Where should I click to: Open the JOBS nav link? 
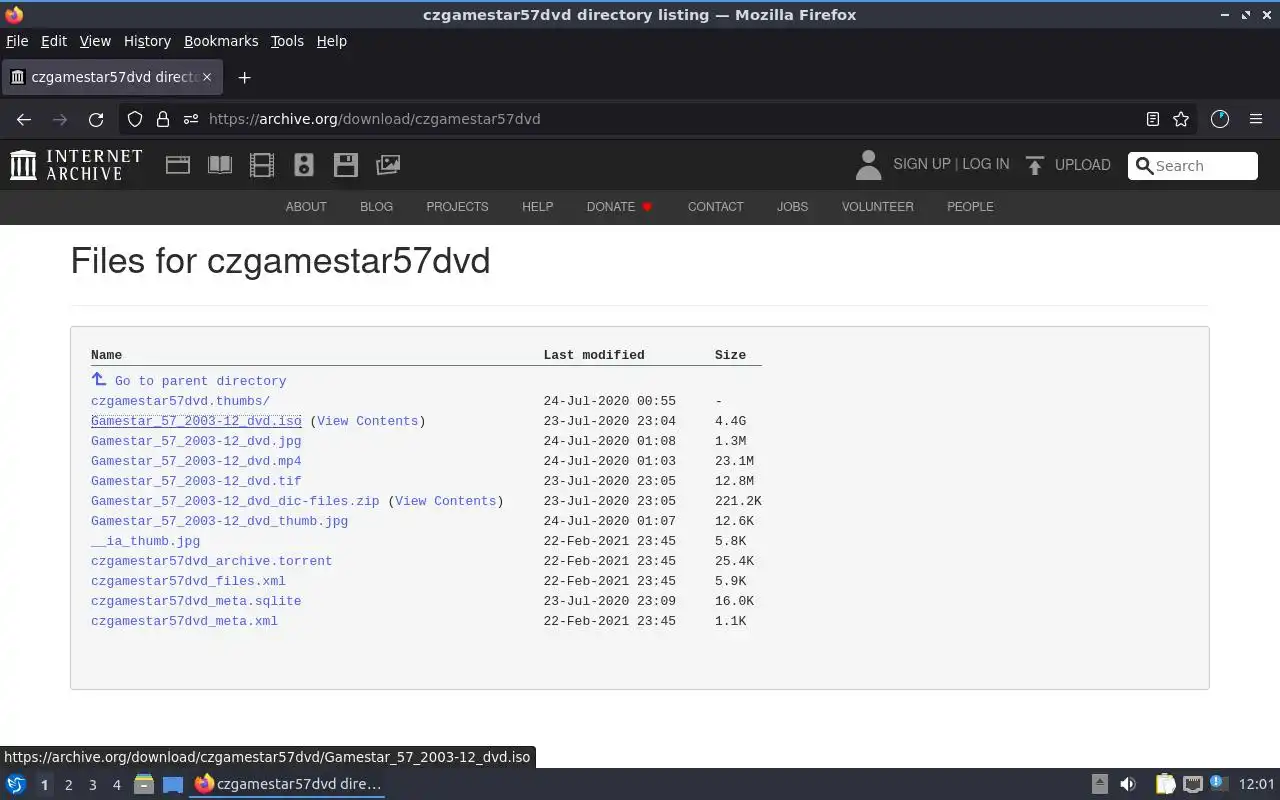click(x=792, y=207)
